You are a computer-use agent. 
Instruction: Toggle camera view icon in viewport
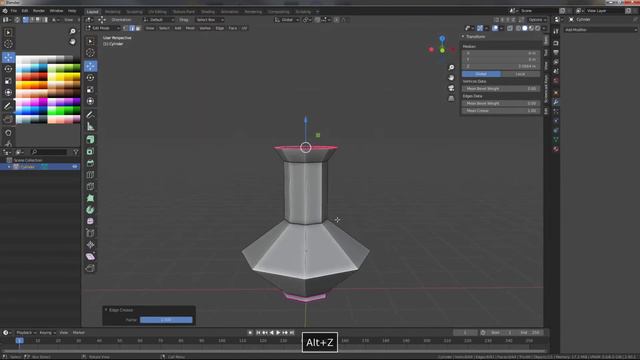451,88
